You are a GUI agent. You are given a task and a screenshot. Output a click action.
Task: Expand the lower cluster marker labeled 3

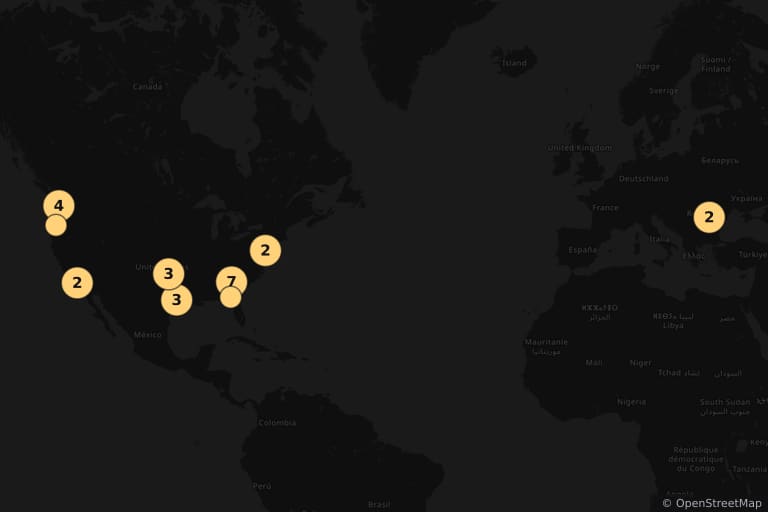[177, 300]
